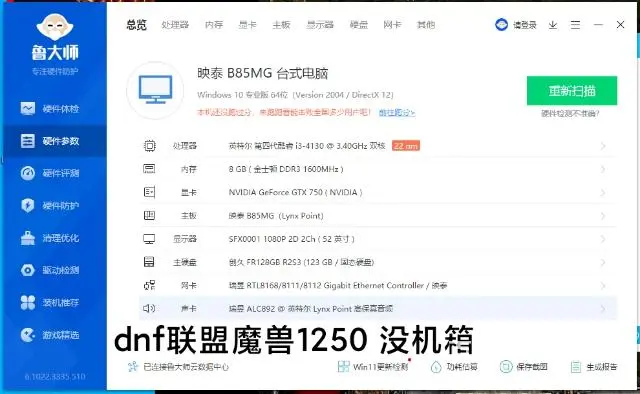Click the B85MG (Lynx Point) text
640x394 pixels.
pos(276,216)
